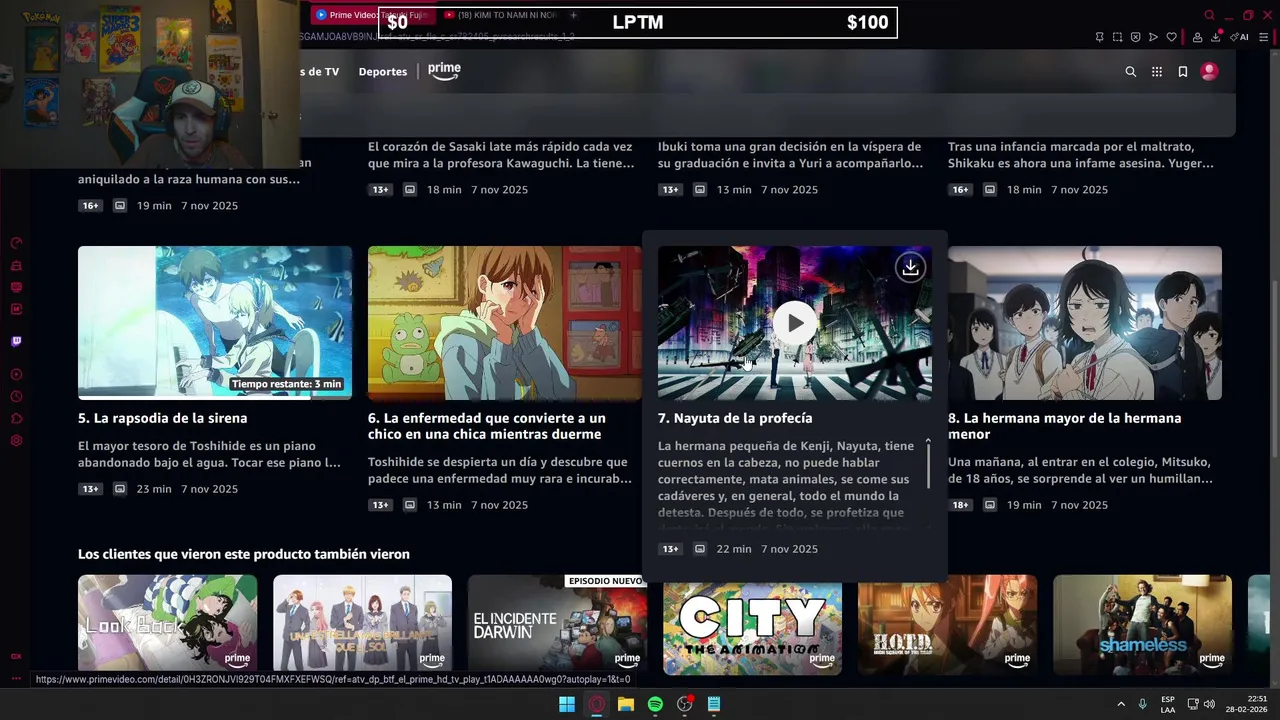1280x720 pixels.
Task: Click the browser pin icon in toolbar
Action: point(1099,37)
